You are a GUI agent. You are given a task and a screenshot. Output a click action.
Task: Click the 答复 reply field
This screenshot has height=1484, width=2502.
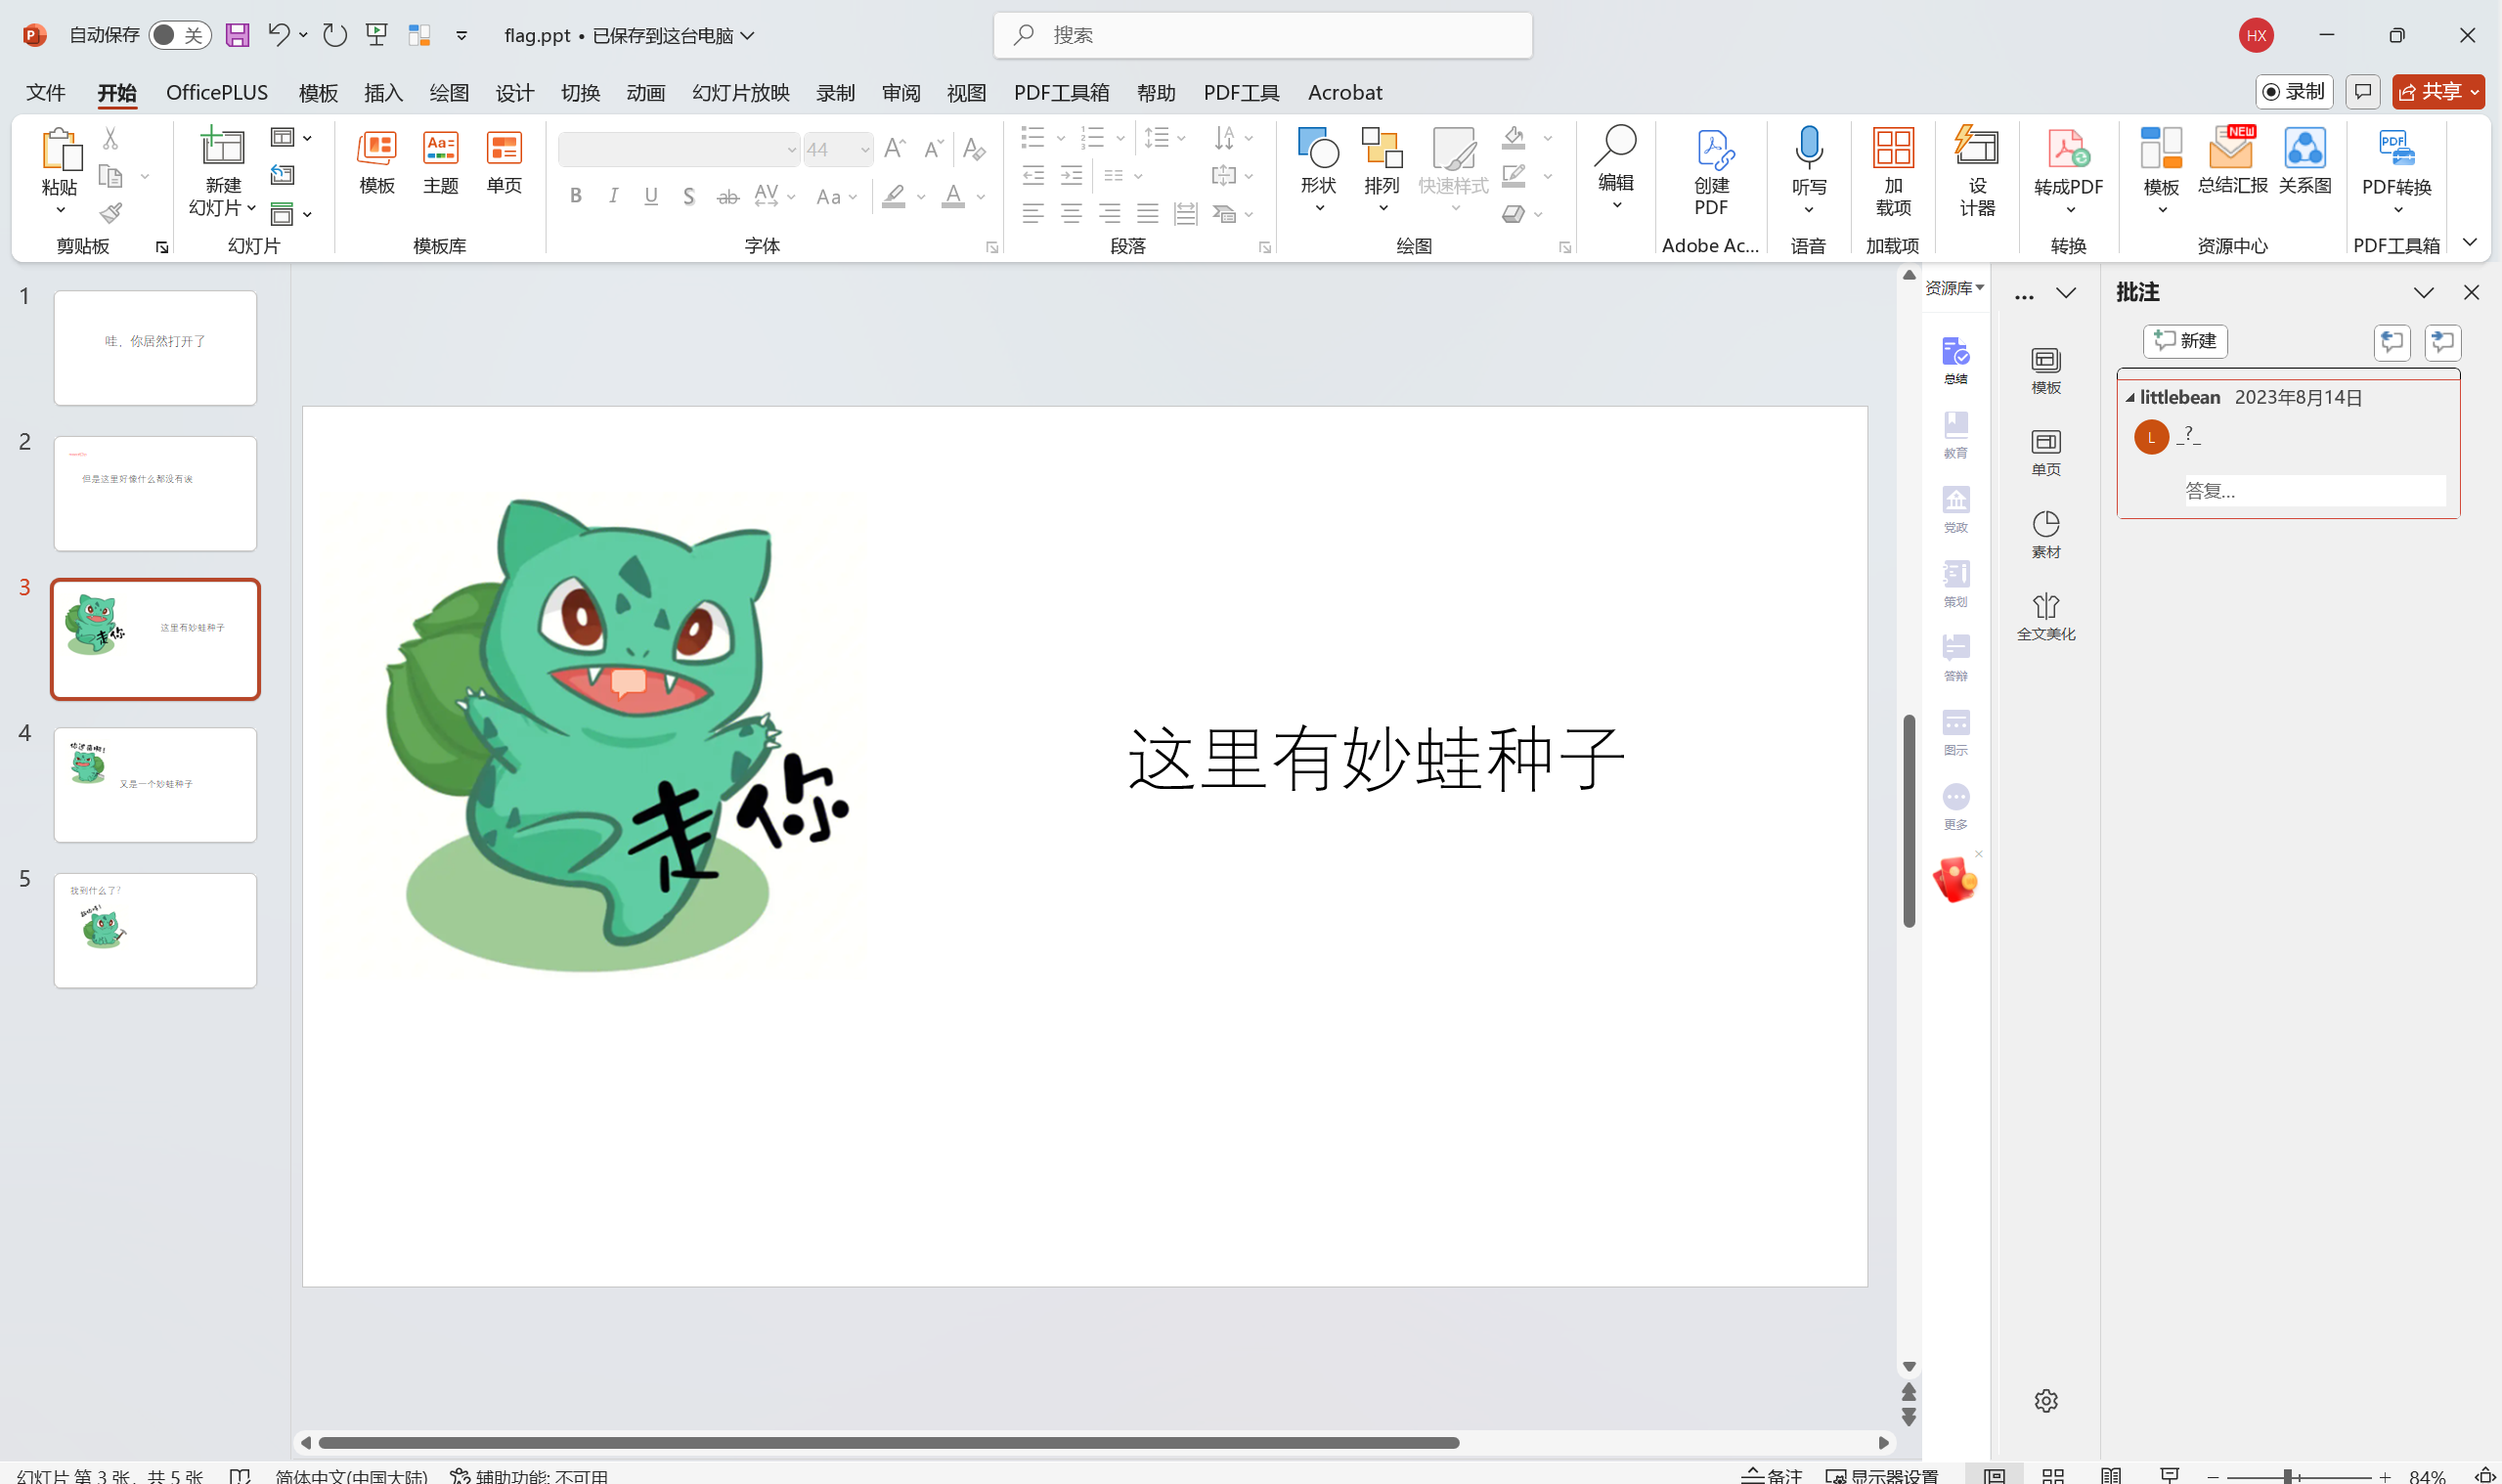2314,490
